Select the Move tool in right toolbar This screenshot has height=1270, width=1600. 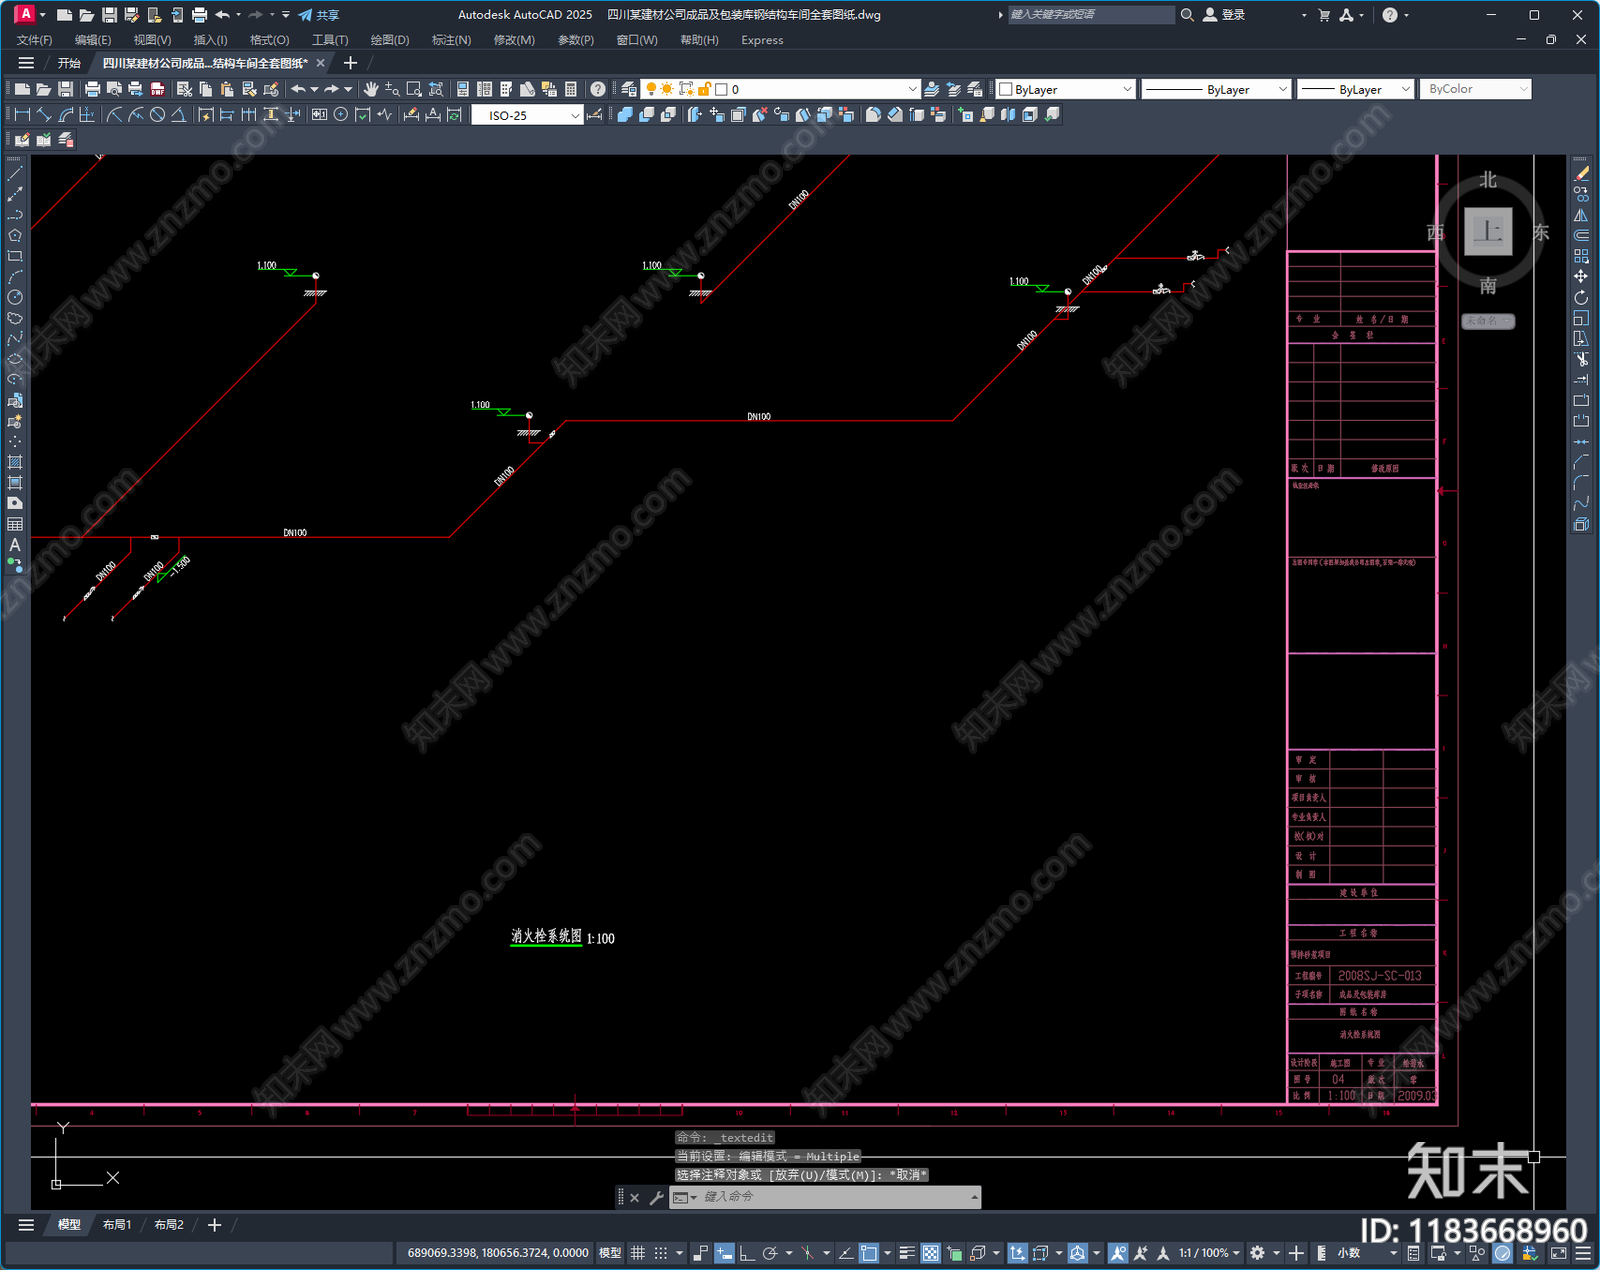coord(1581,277)
